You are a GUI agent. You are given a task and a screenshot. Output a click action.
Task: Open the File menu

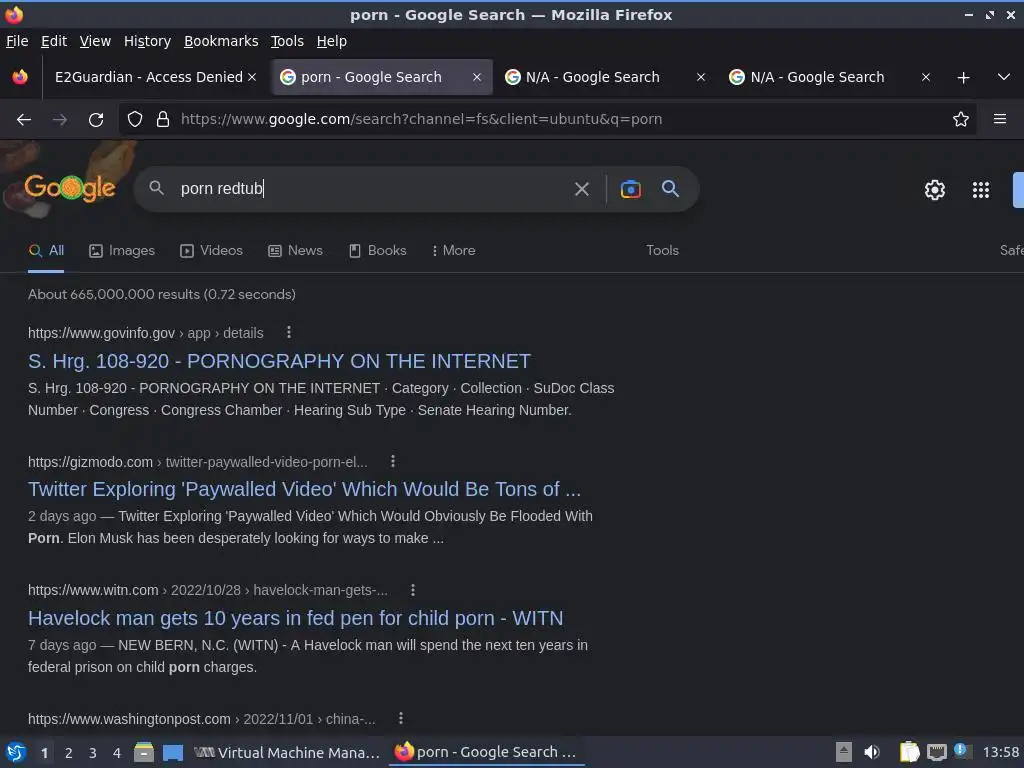pos(17,41)
